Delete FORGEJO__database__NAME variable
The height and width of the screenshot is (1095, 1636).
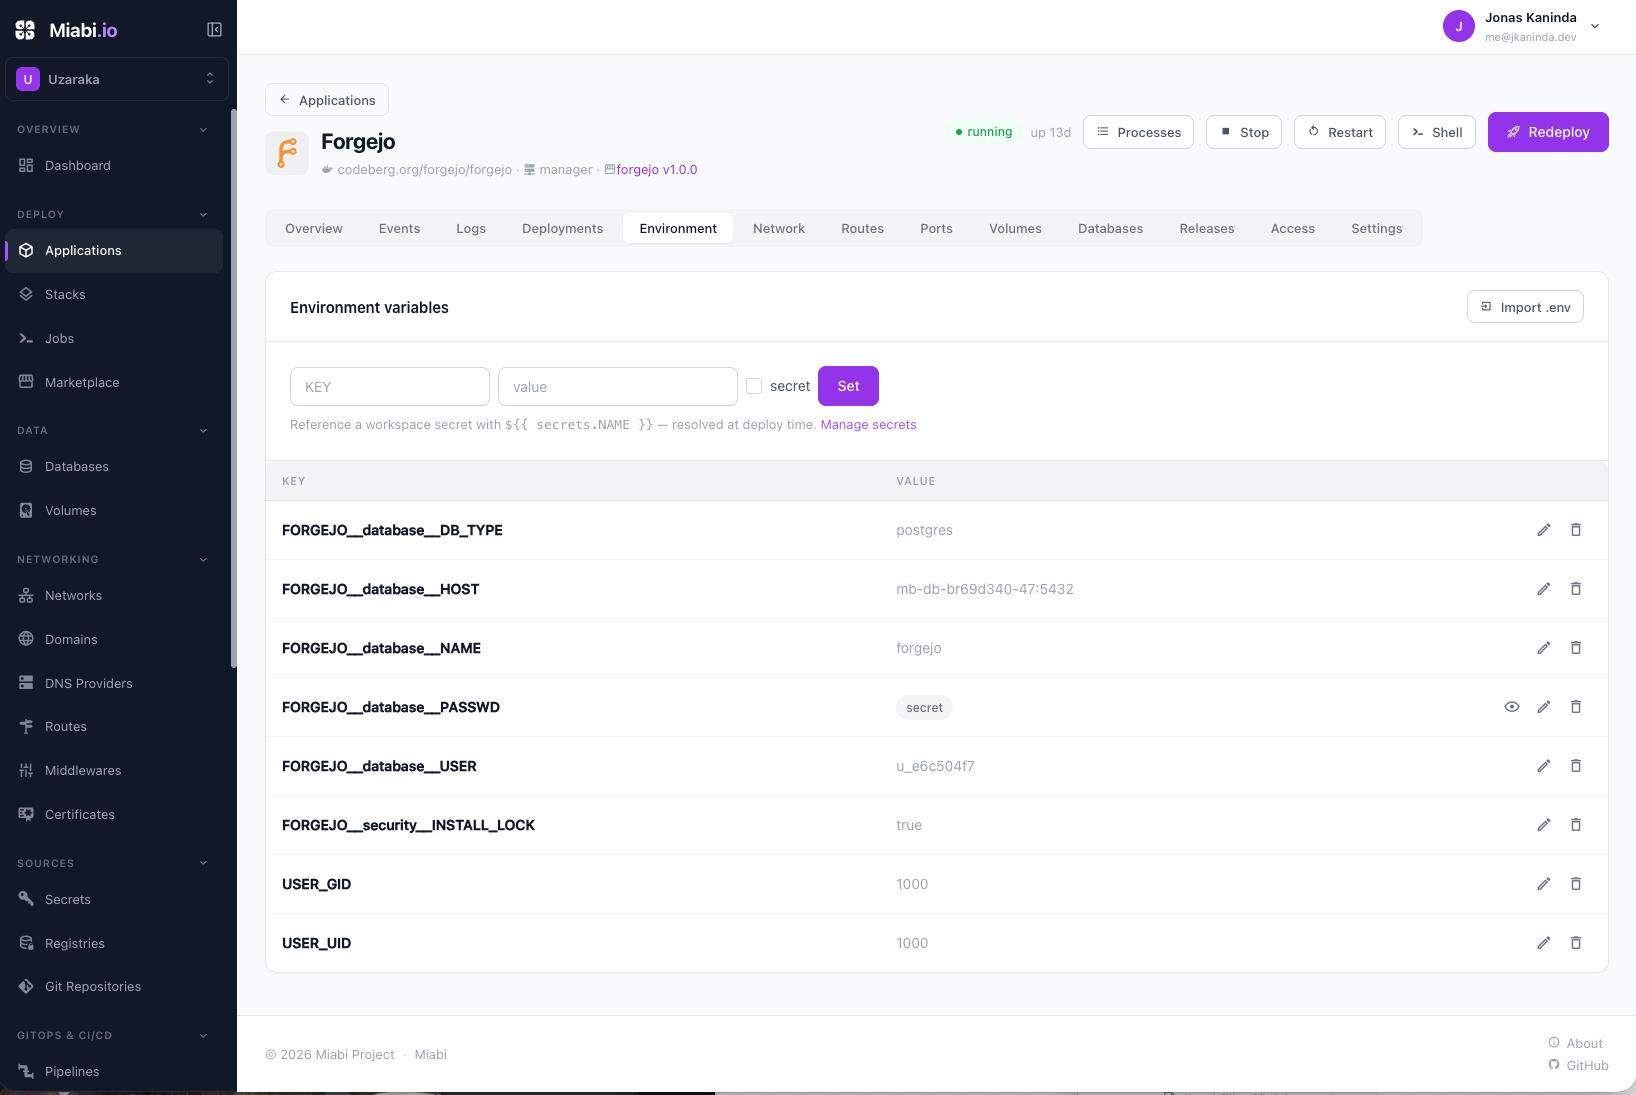point(1576,648)
